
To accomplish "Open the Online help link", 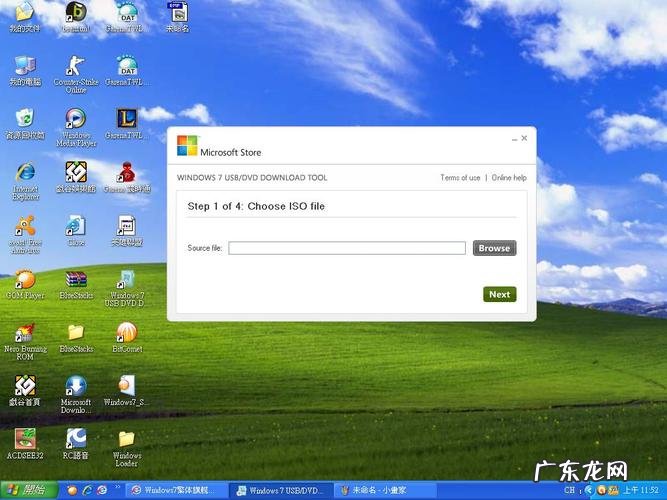I will coord(509,178).
